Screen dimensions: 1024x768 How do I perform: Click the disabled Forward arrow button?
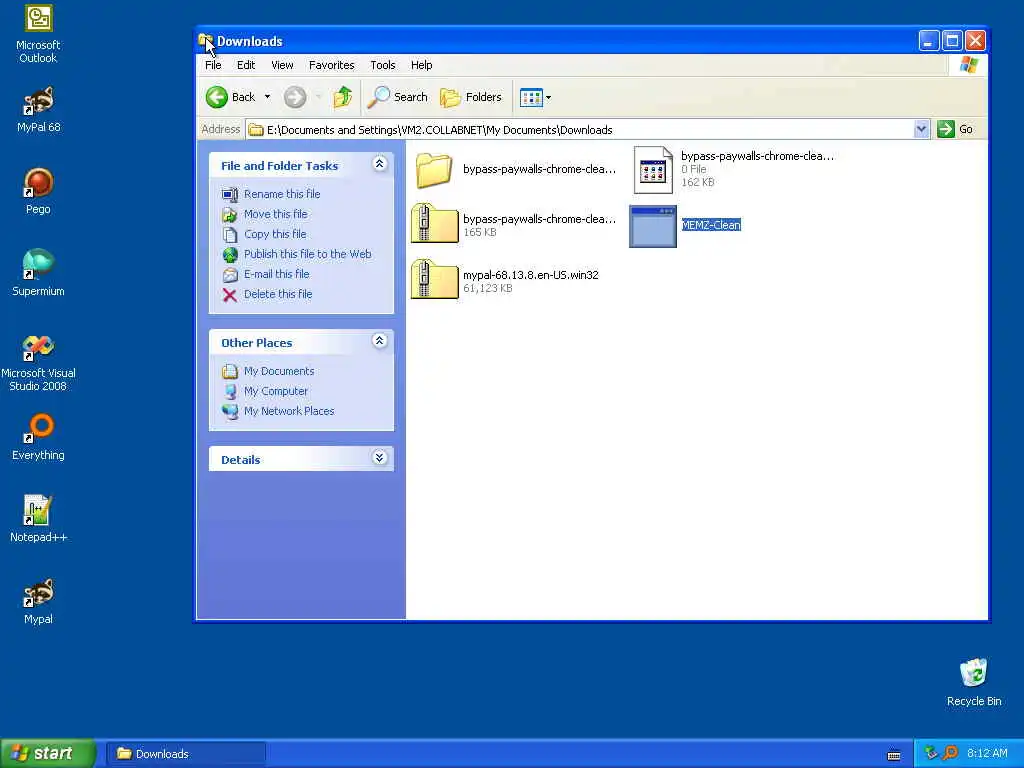click(295, 97)
